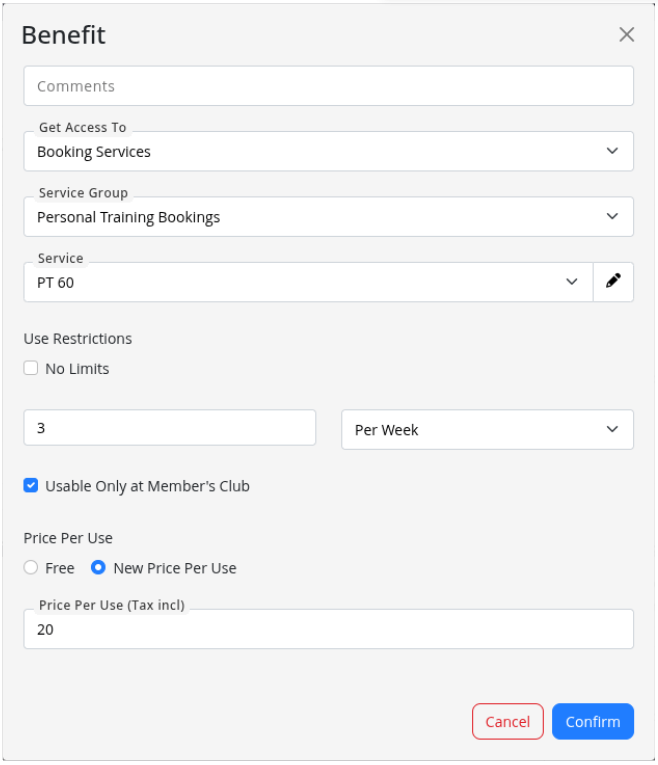Open the Booking Services dropdown field

(x=300, y=152)
